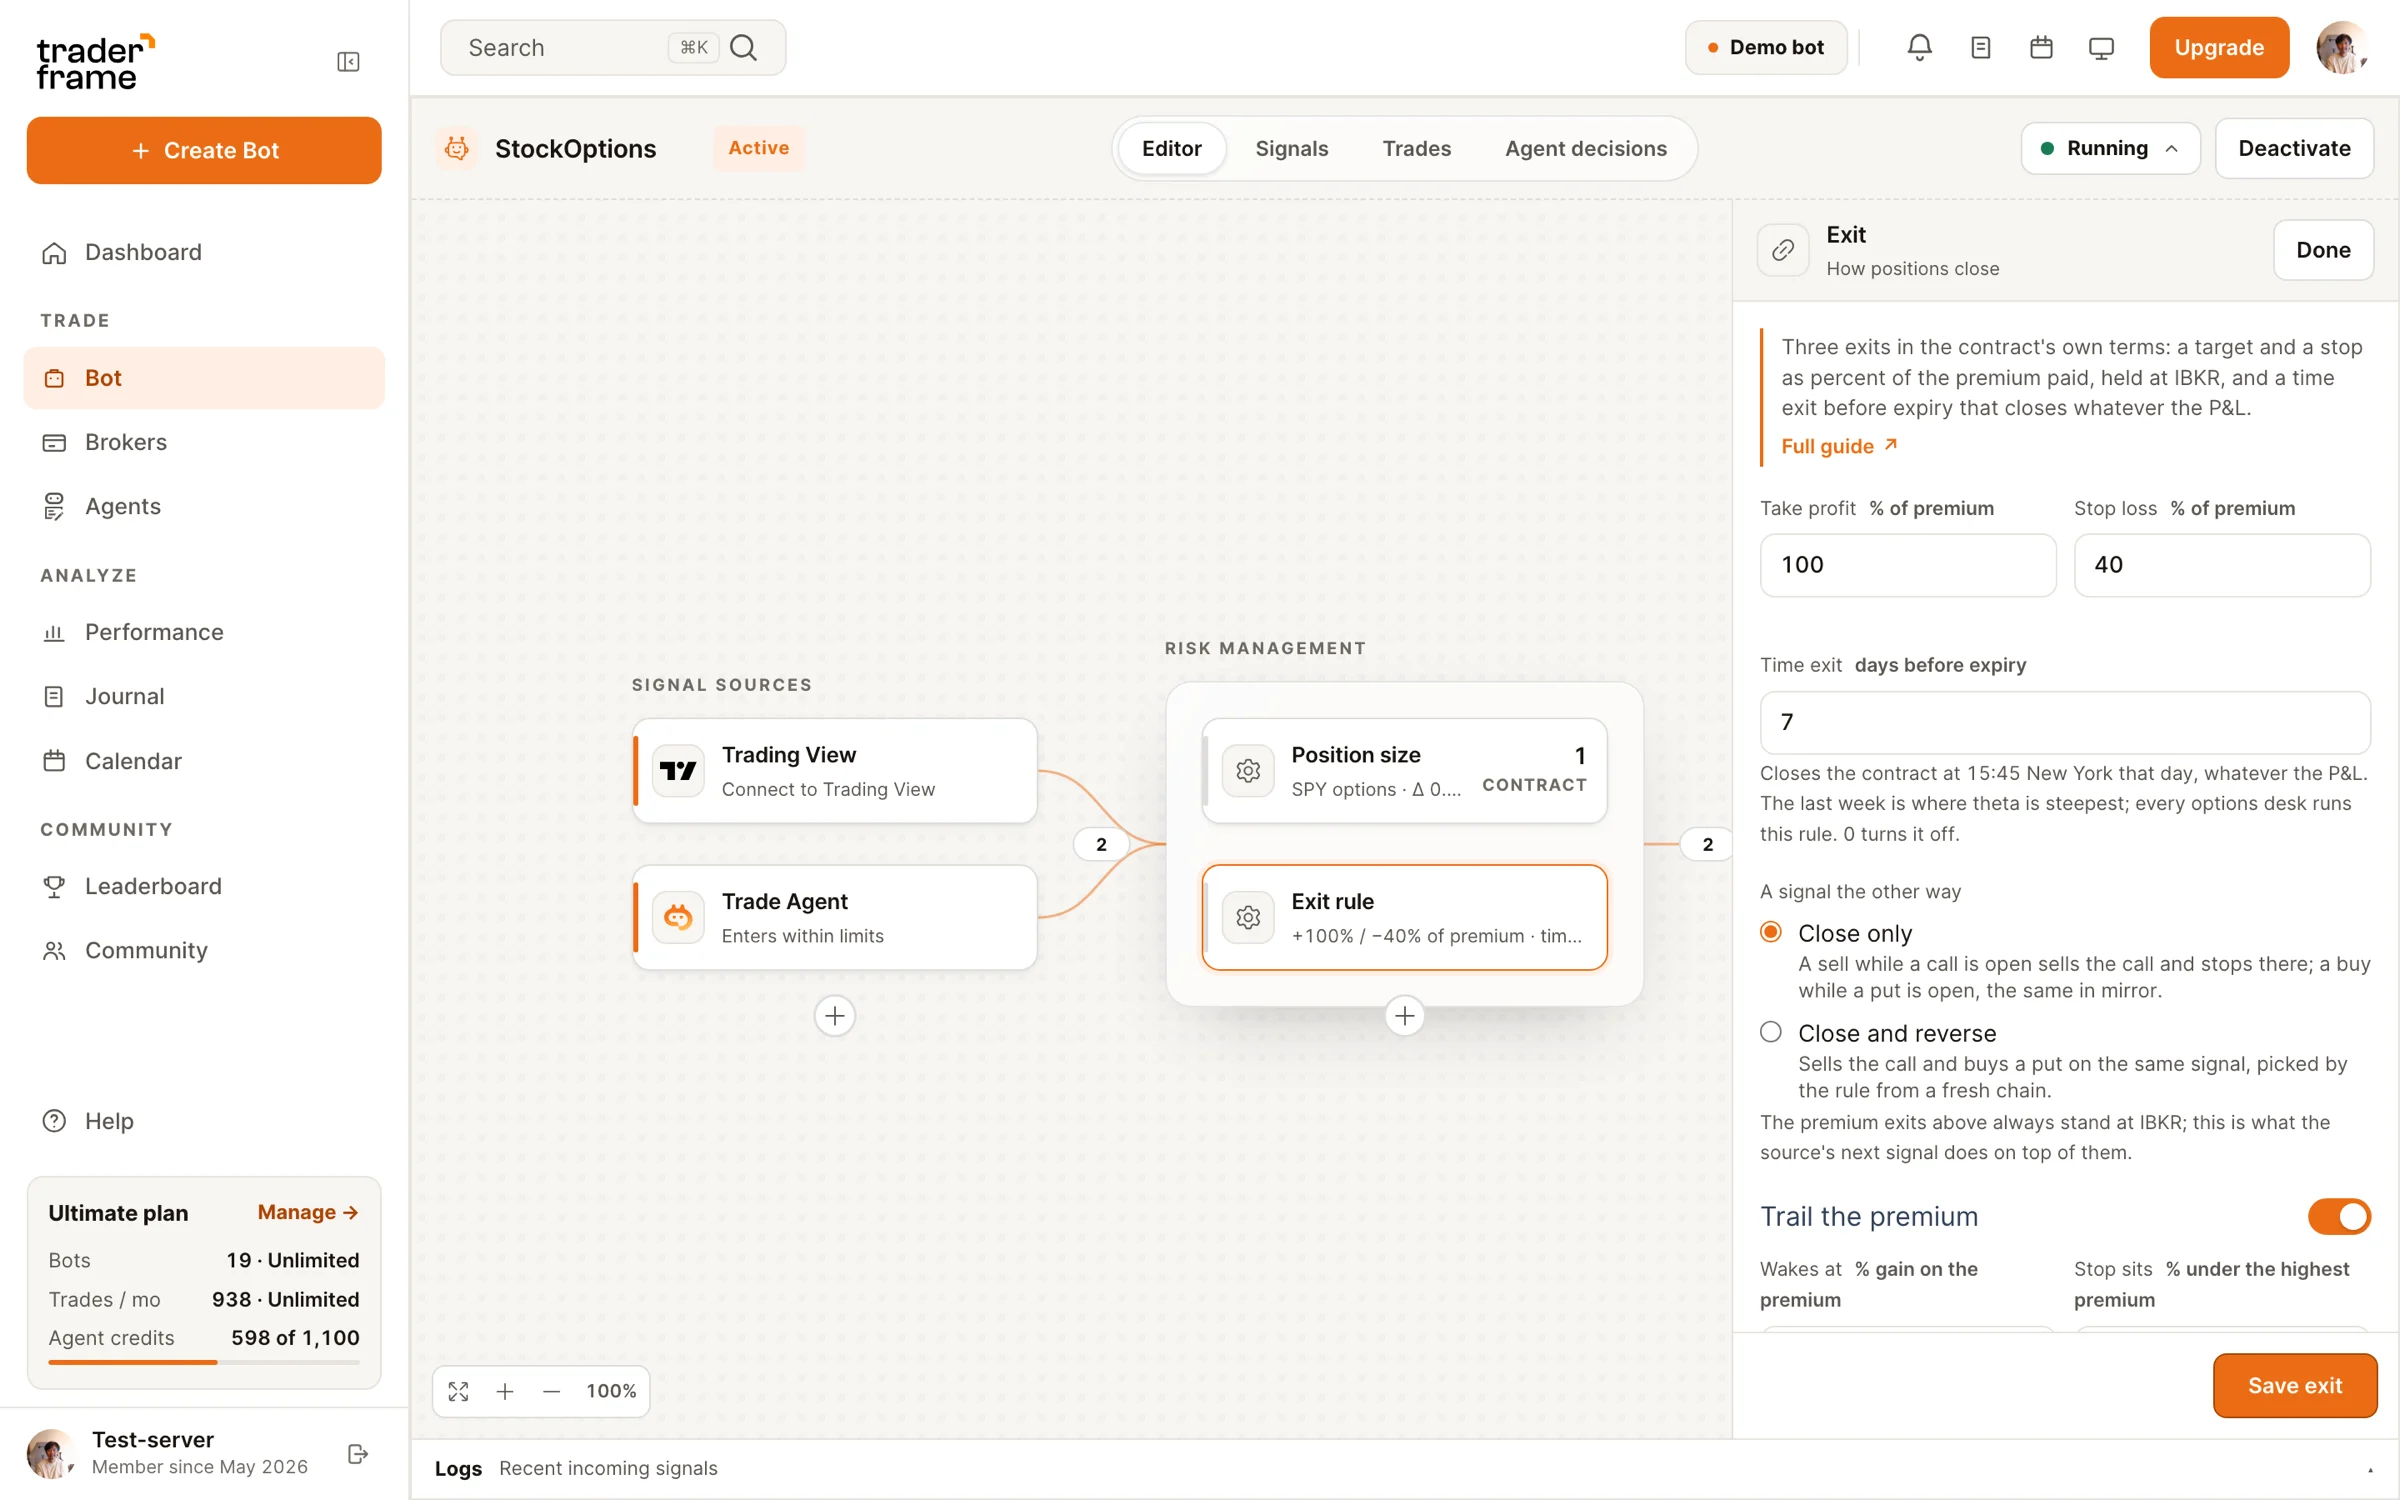Screen dimensions: 2400x1500
Task: Open the Trades tab
Action: [1416, 148]
